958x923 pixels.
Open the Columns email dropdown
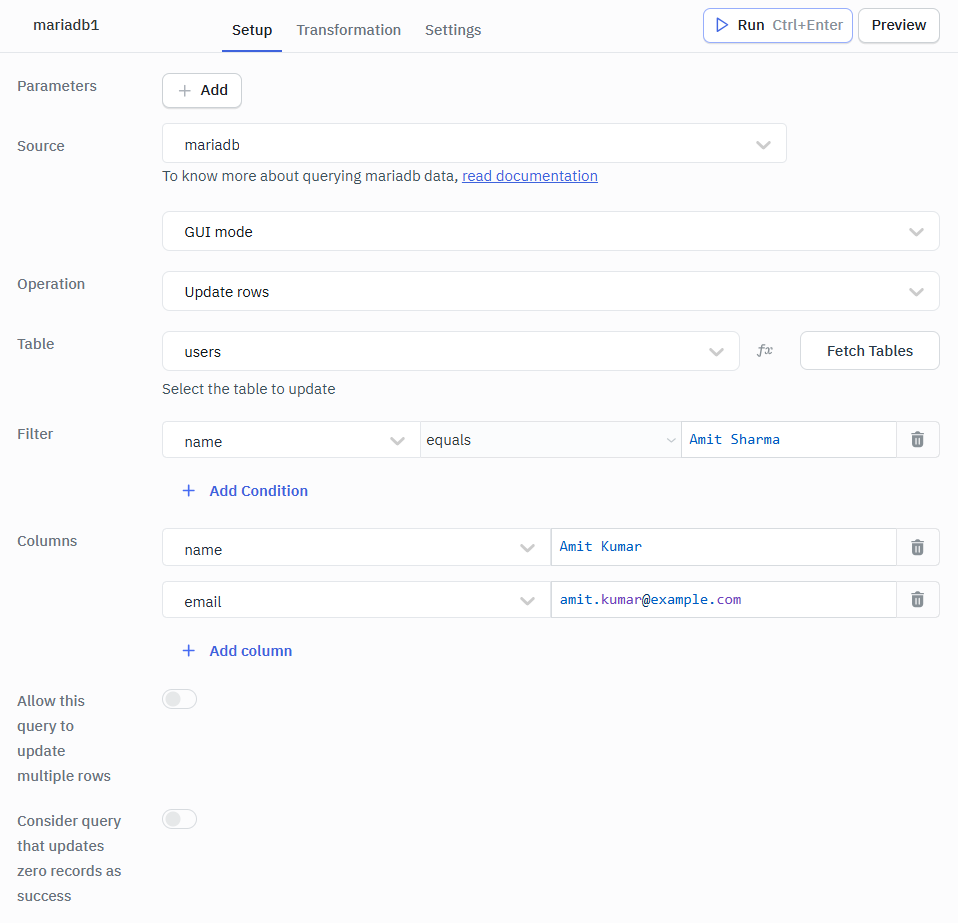(356, 600)
